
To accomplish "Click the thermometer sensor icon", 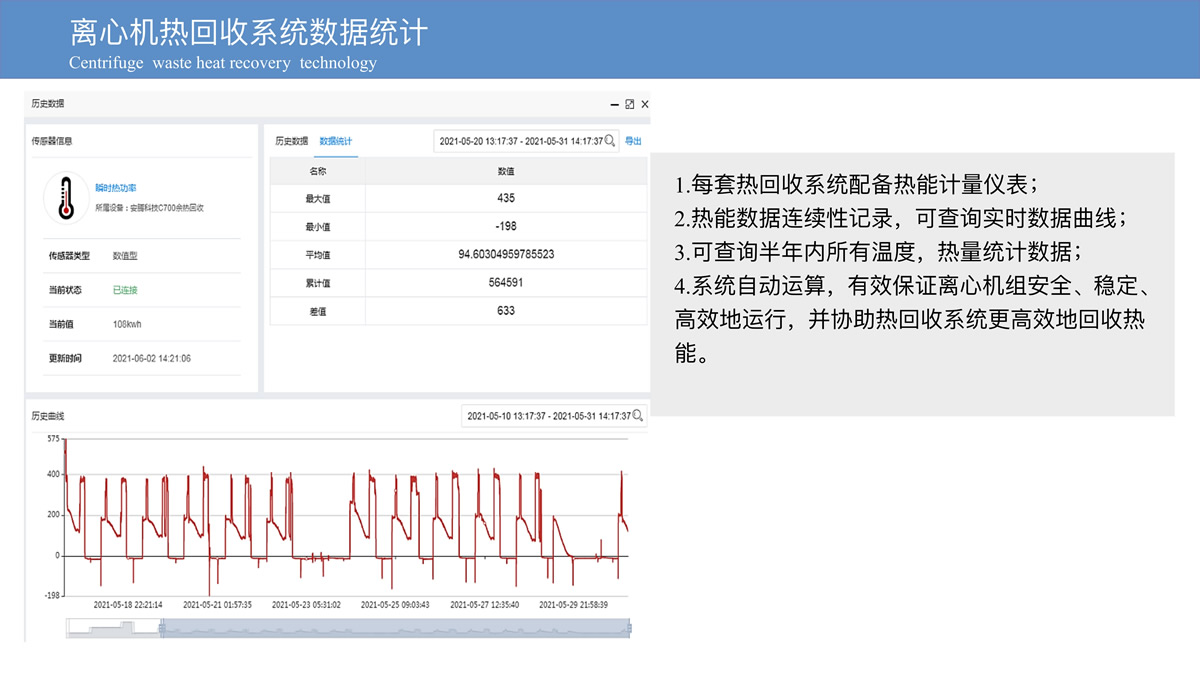I will (x=67, y=197).
